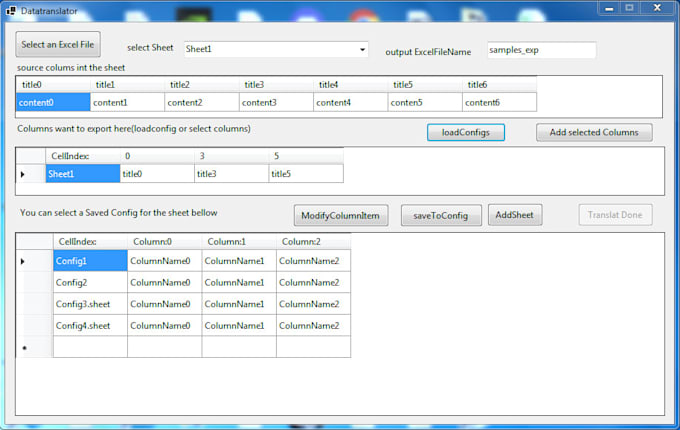Select the Config3.sheet row cell
This screenshot has height=430, width=680.
[x=90, y=304]
